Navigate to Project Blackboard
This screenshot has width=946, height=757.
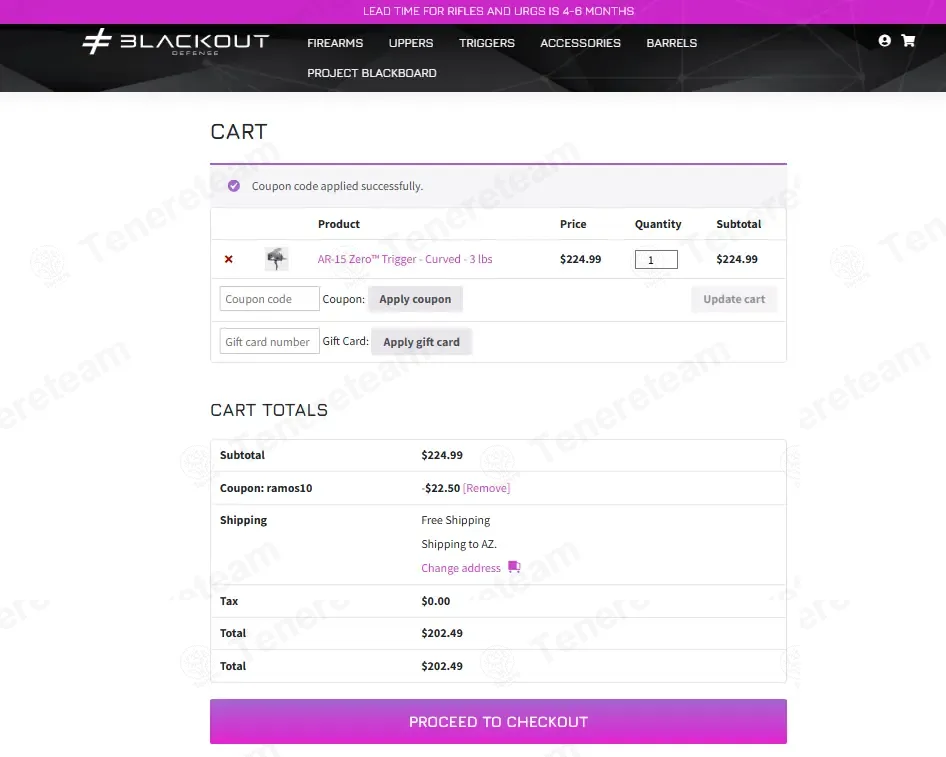click(x=372, y=73)
